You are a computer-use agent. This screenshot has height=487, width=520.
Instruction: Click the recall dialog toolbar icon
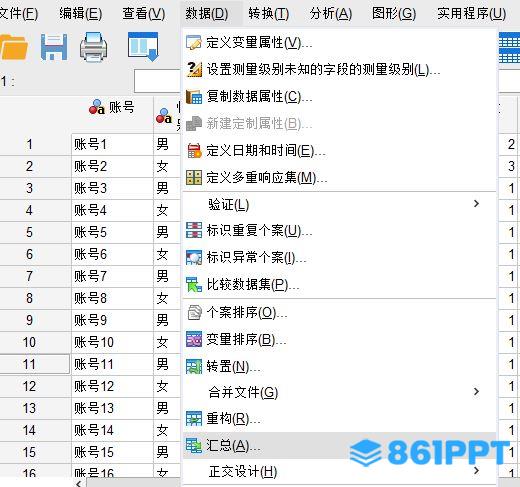[x=143, y=47]
